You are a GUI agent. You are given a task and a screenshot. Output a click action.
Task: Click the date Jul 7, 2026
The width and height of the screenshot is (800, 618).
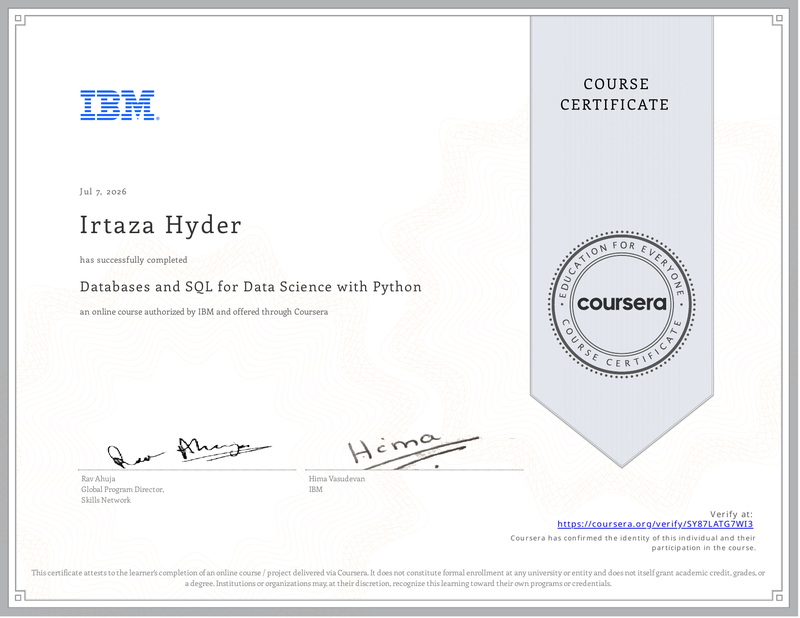click(103, 191)
